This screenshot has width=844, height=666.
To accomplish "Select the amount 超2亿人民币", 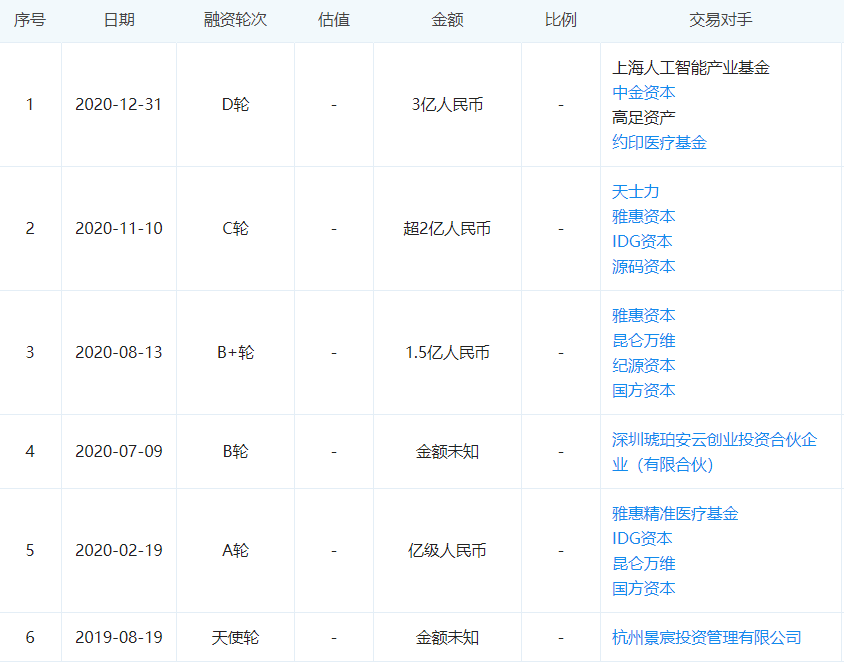I will (447, 228).
